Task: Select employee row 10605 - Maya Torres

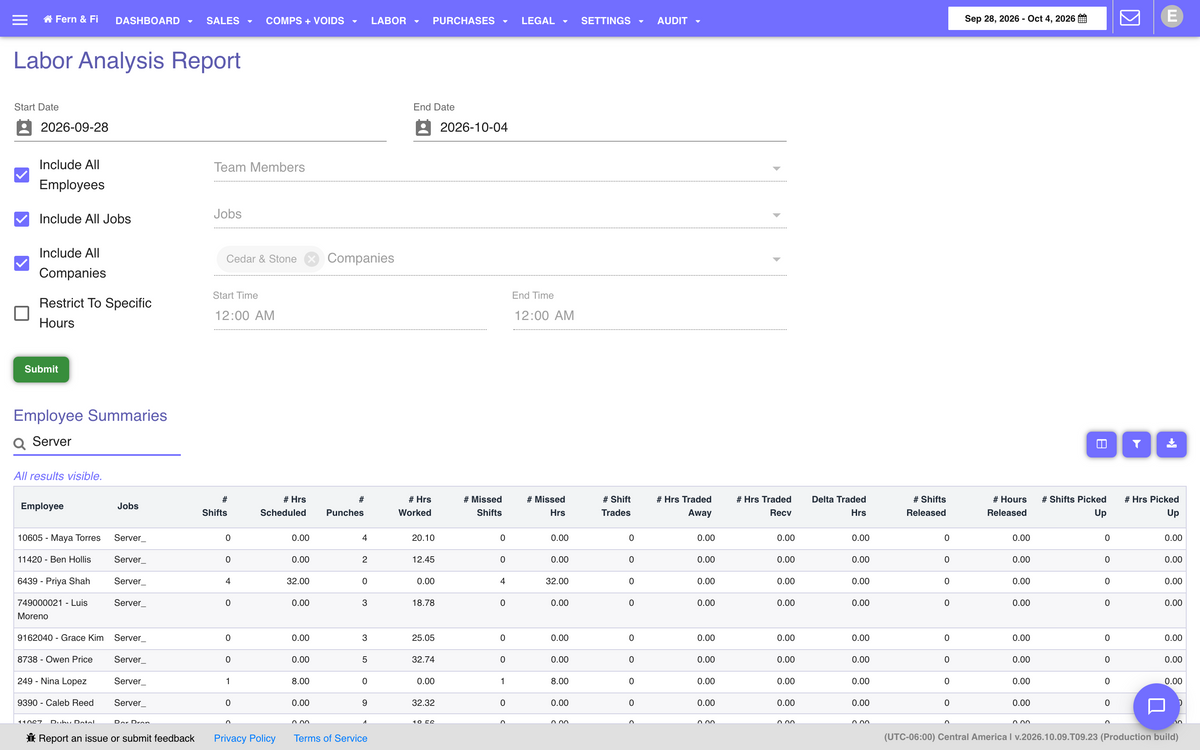Action: tap(600, 538)
